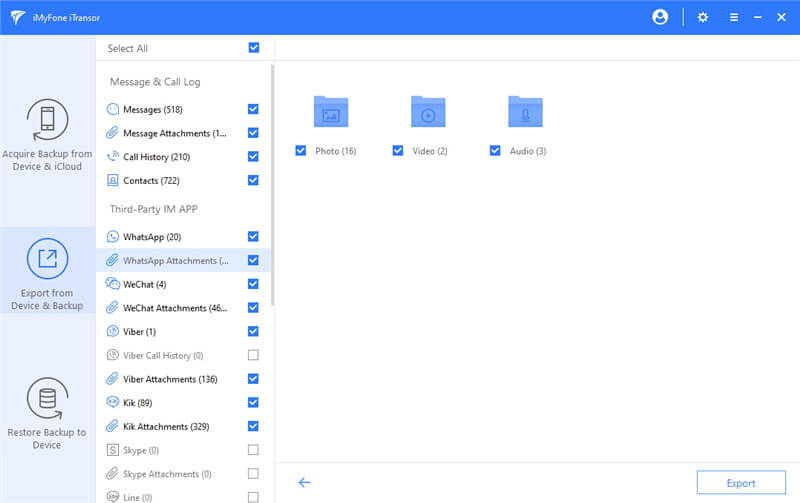This screenshot has height=503, width=800.
Task: Select the Audio (3) label
Action: 528,151
